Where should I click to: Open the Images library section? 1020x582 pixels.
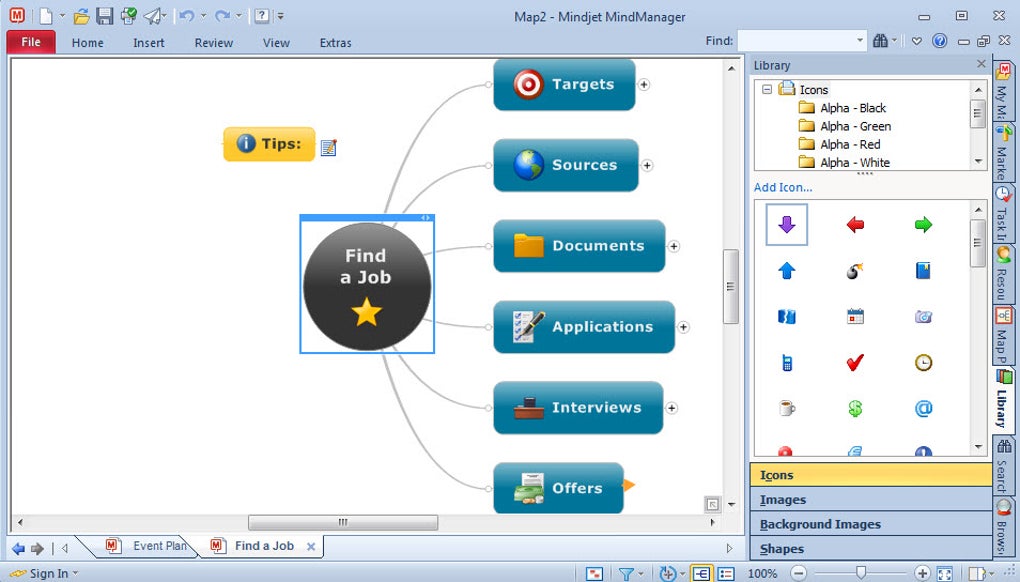coord(870,499)
